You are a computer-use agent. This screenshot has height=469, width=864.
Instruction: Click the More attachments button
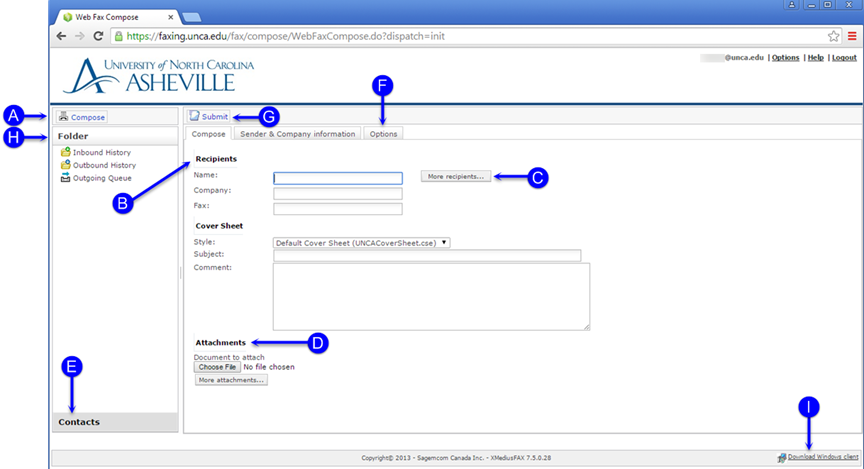tap(231, 380)
